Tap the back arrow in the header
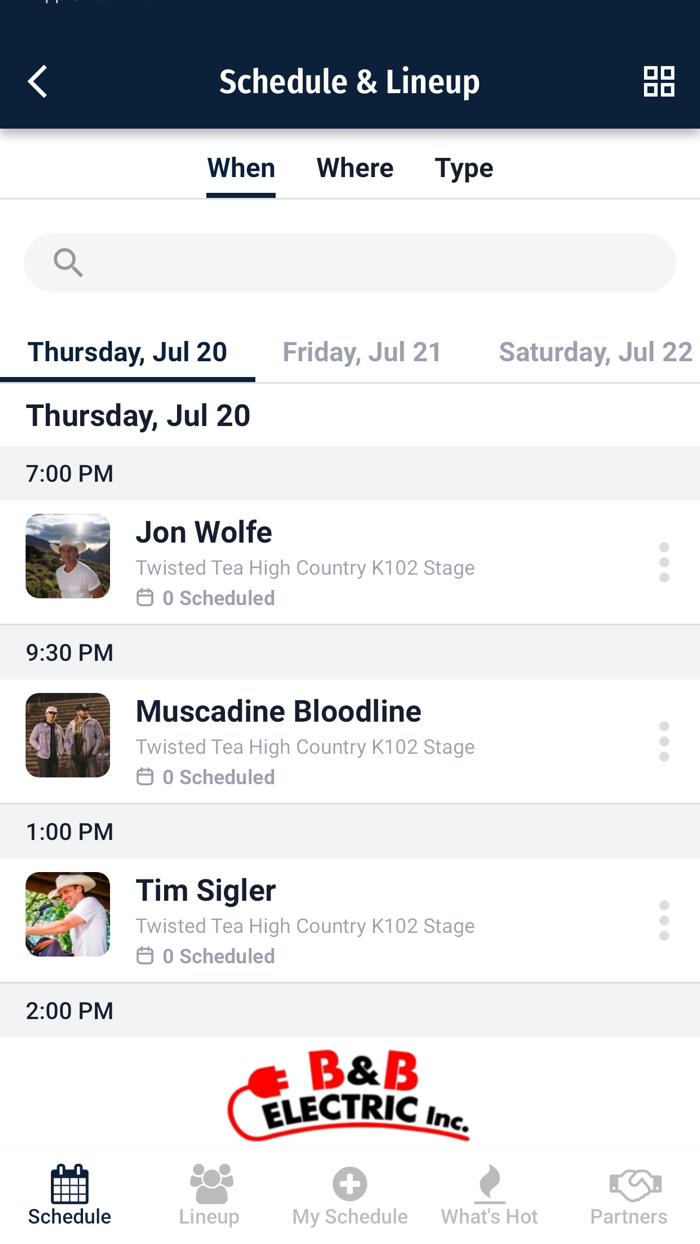 [37, 81]
